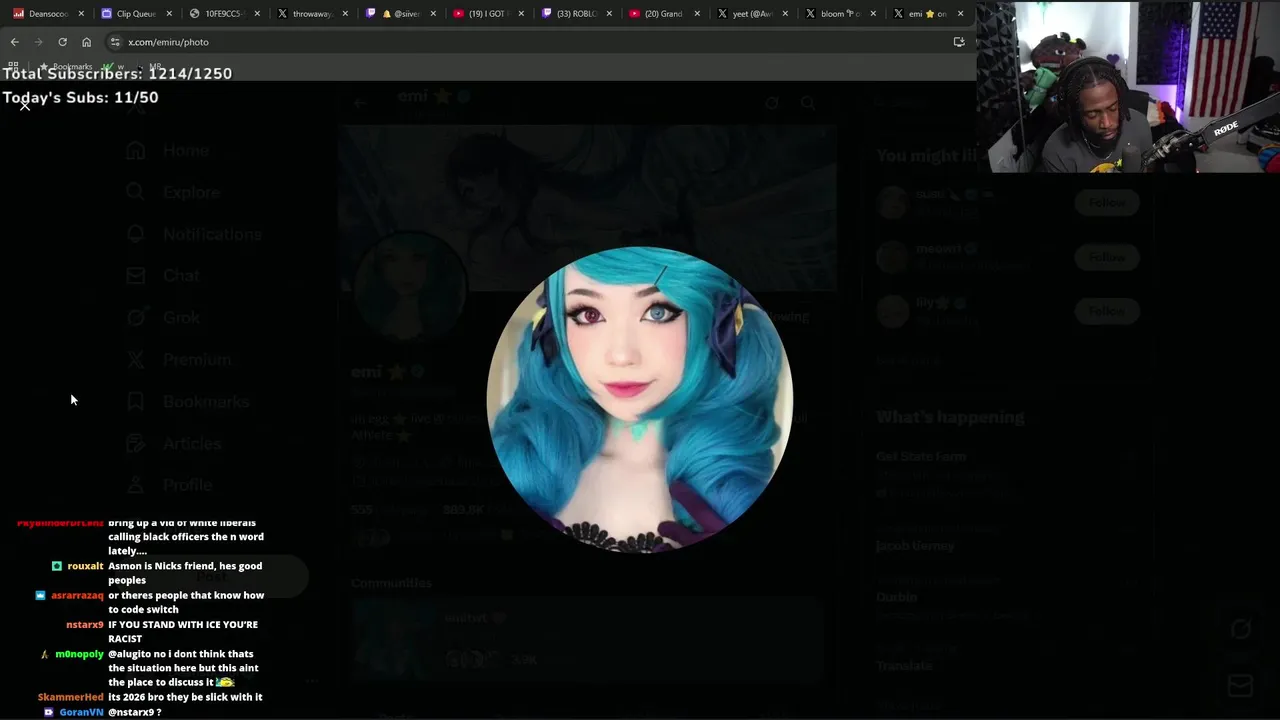Open the dimmed Home sidebar item
1280x720 pixels.
[x=168, y=151]
